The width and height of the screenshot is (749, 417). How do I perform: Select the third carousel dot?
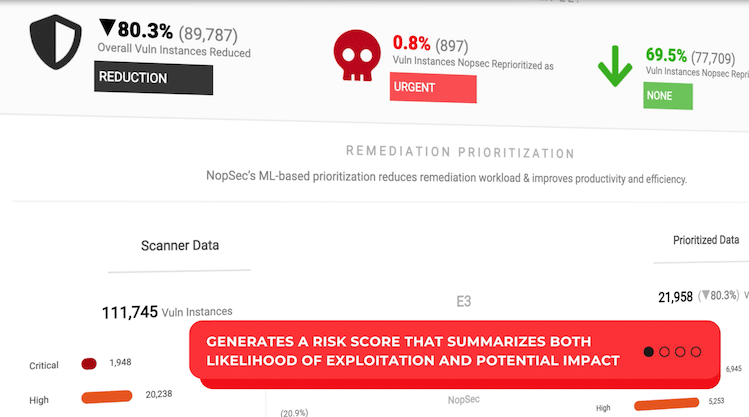(x=680, y=352)
